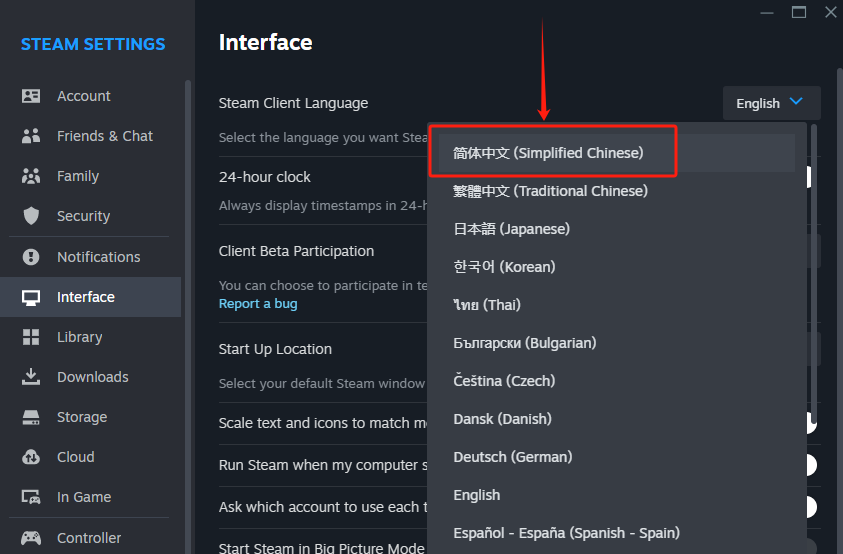Image resolution: width=843 pixels, height=554 pixels.
Task: Expand the English language dropdown
Action: [771, 103]
